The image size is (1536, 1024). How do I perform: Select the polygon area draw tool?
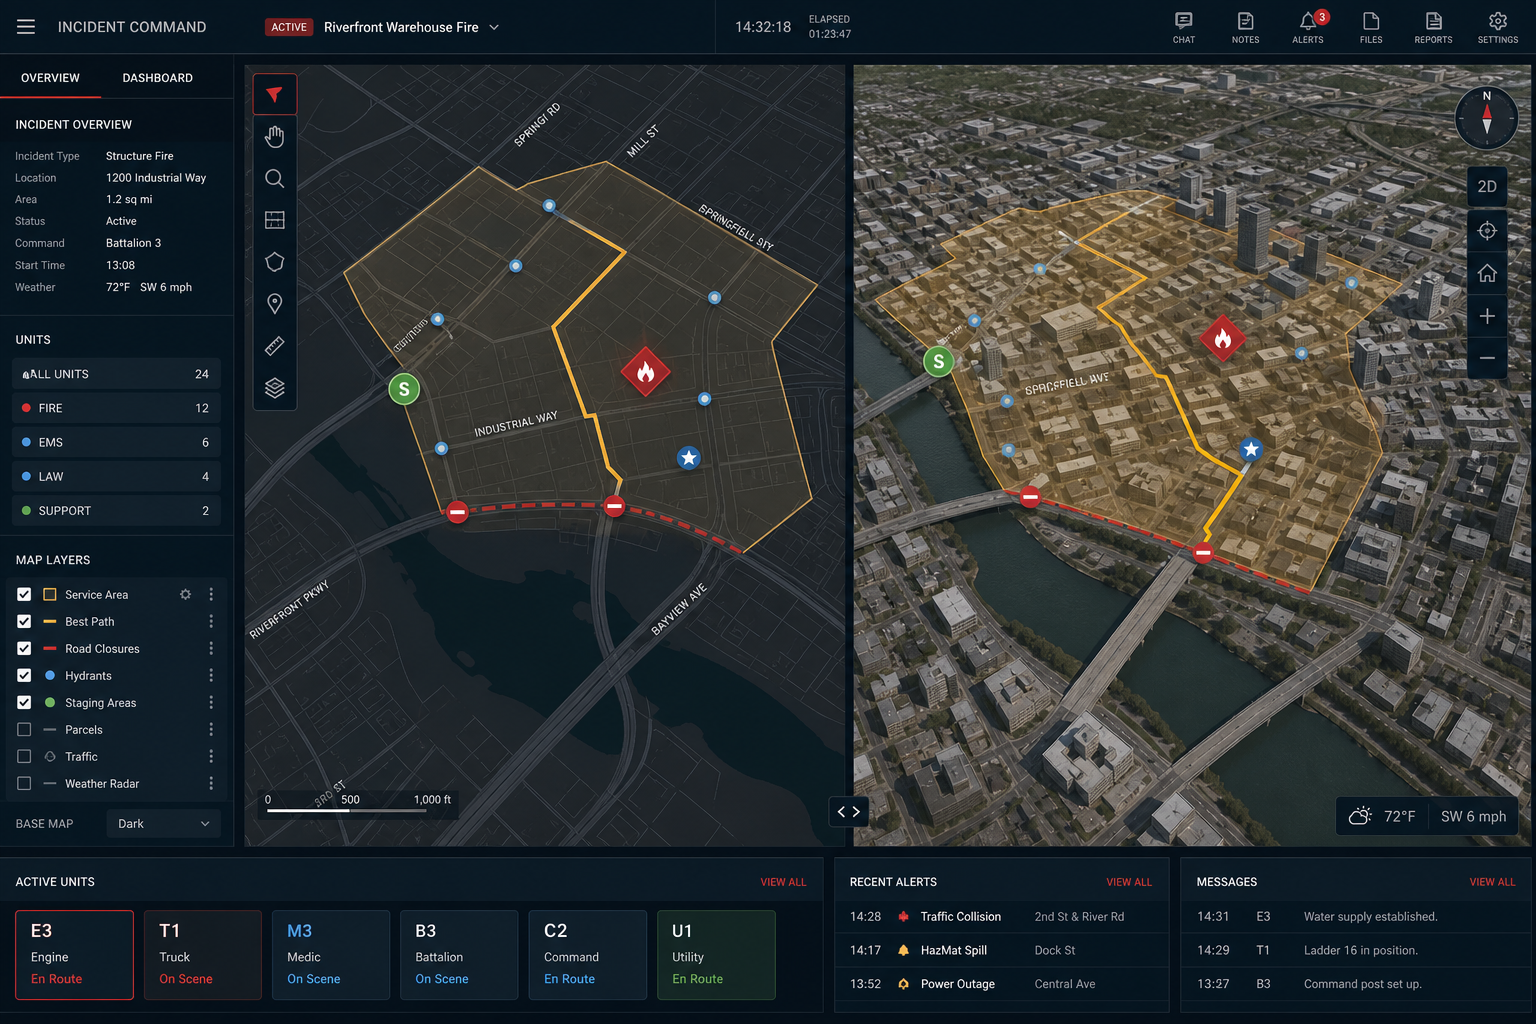(275, 262)
